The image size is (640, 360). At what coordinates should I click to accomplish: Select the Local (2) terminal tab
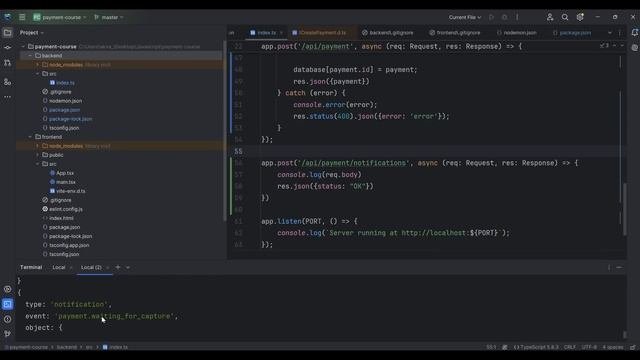click(91, 268)
